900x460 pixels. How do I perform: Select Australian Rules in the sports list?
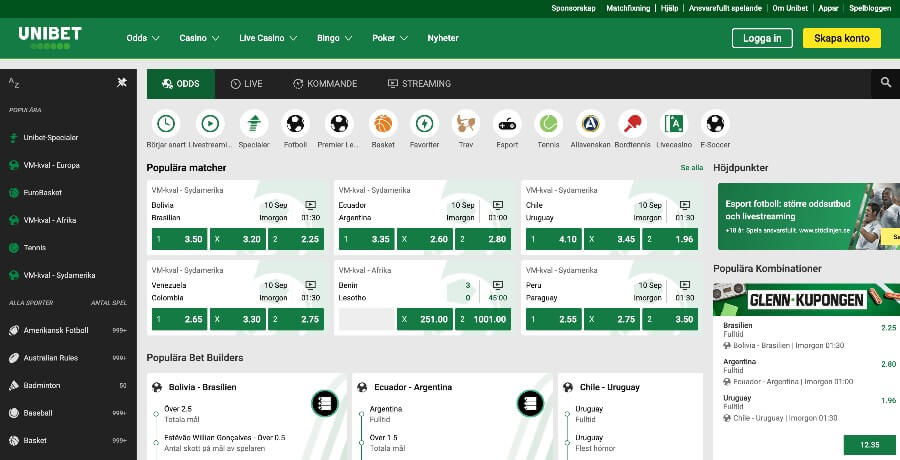tap(69, 358)
